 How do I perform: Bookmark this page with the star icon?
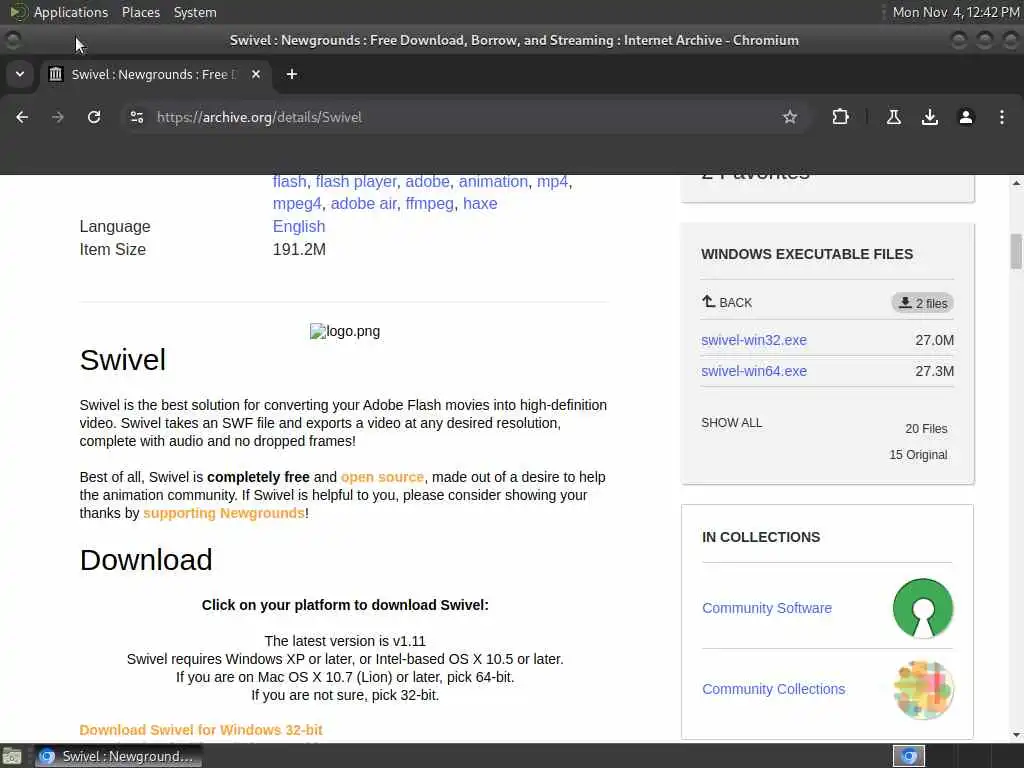coord(790,117)
